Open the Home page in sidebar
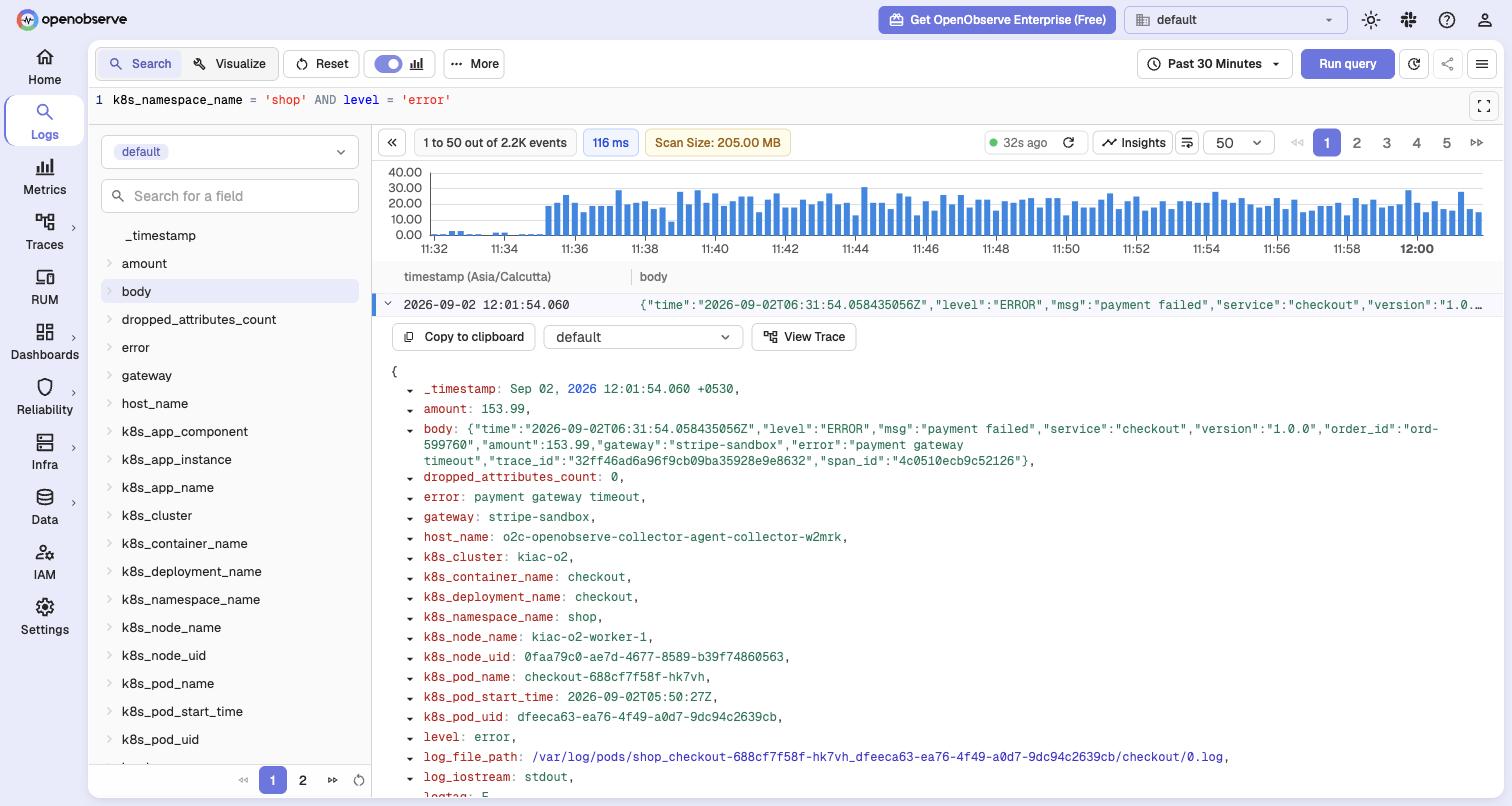The height and width of the screenshot is (806, 1512). coord(44,67)
